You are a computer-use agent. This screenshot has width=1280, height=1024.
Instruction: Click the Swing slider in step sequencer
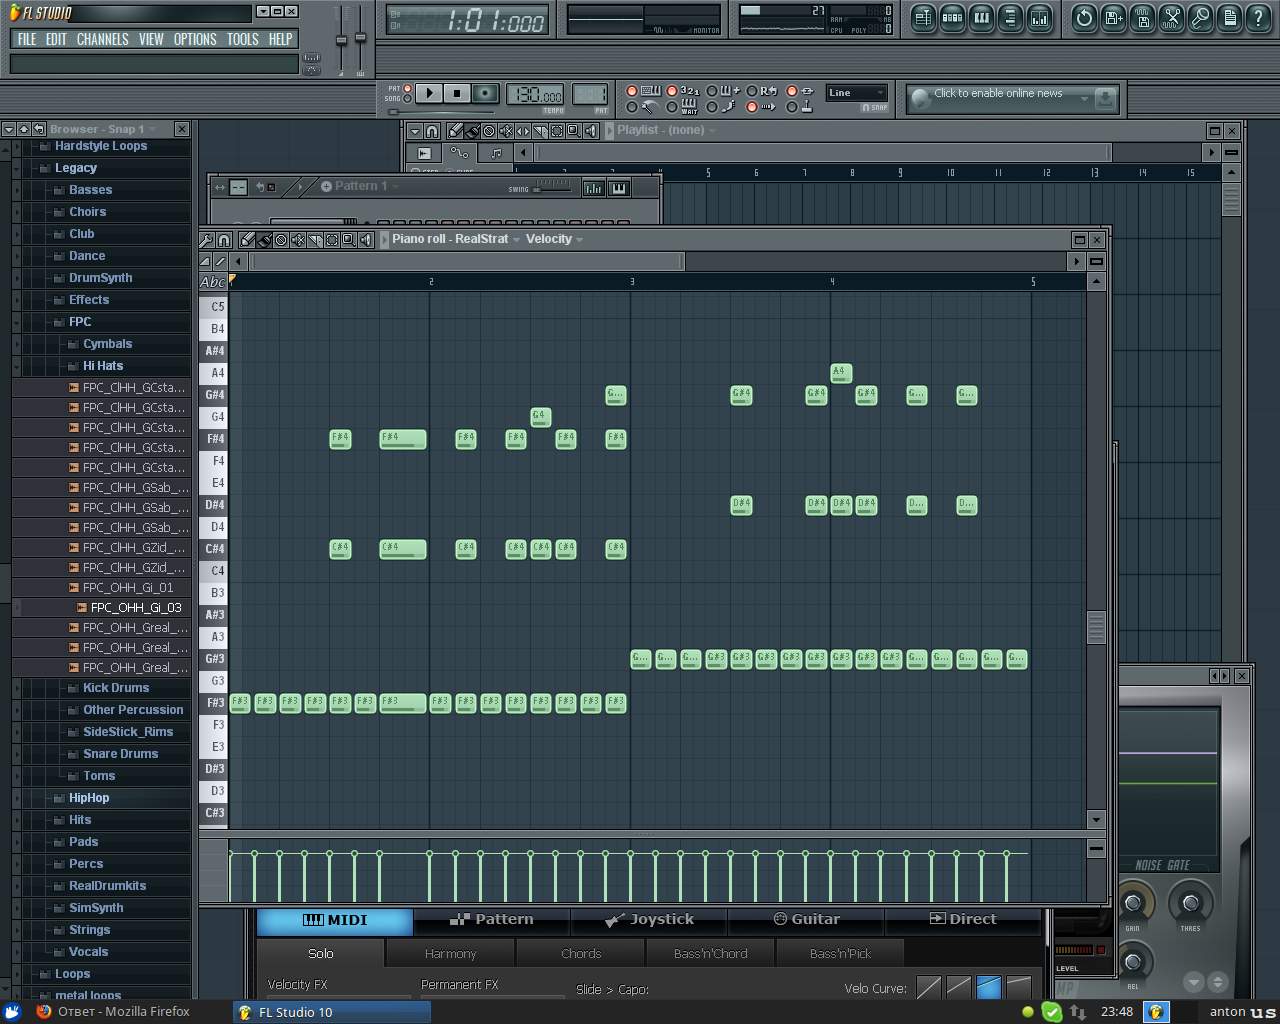pos(550,187)
